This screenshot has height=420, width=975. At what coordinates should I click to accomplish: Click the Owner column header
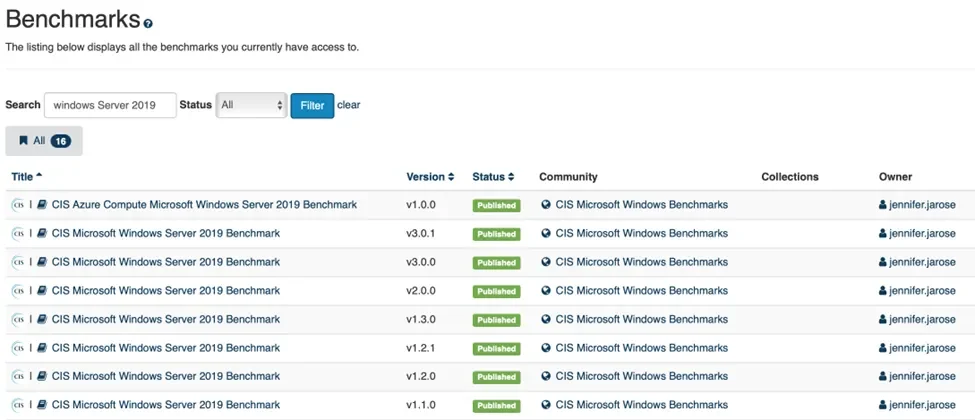895,177
